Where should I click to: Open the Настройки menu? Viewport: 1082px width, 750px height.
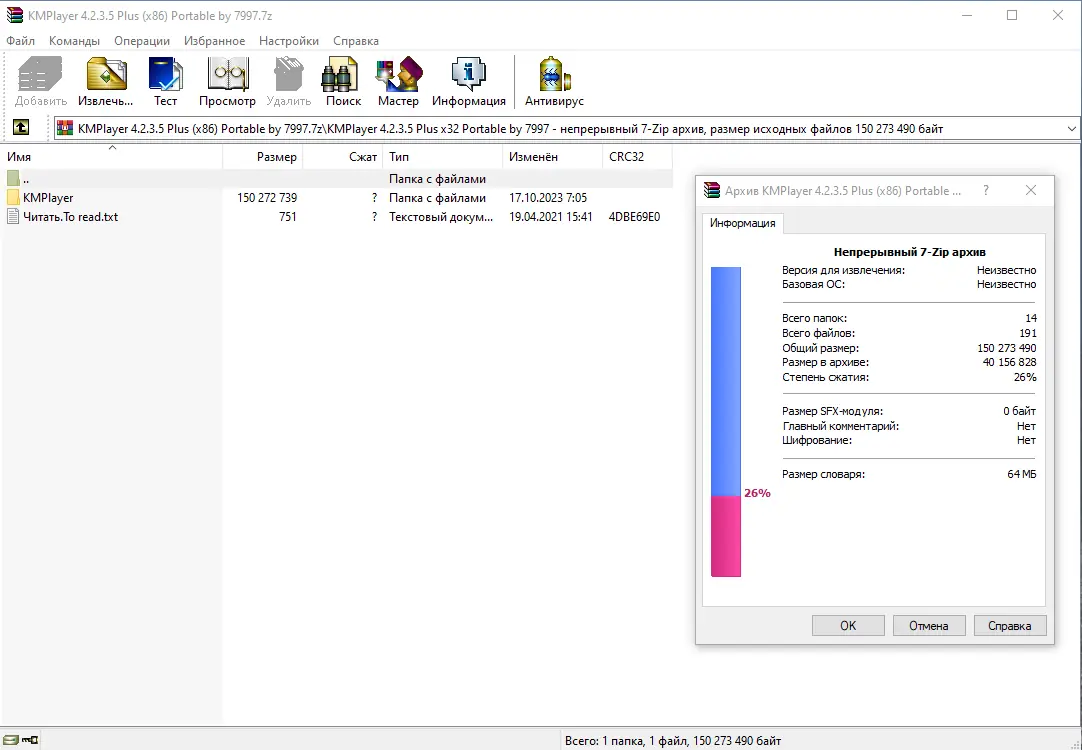(289, 41)
